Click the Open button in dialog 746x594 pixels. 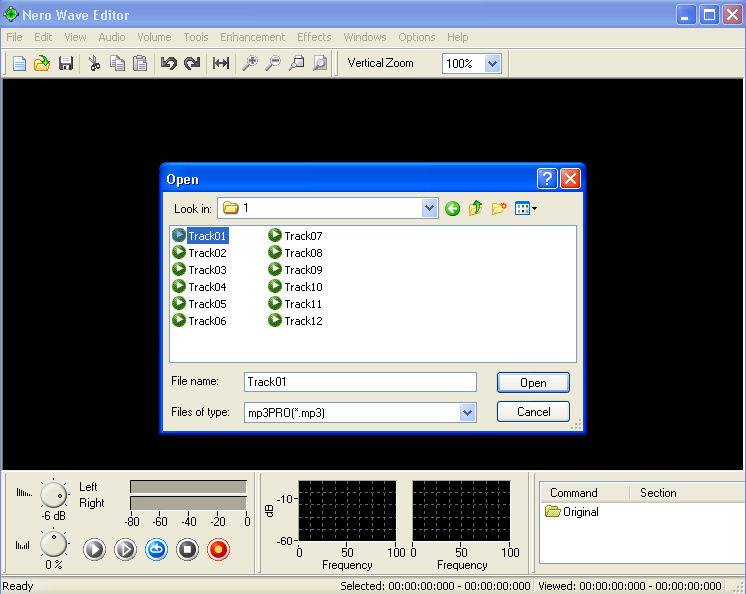pyautogui.click(x=533, y=382)
